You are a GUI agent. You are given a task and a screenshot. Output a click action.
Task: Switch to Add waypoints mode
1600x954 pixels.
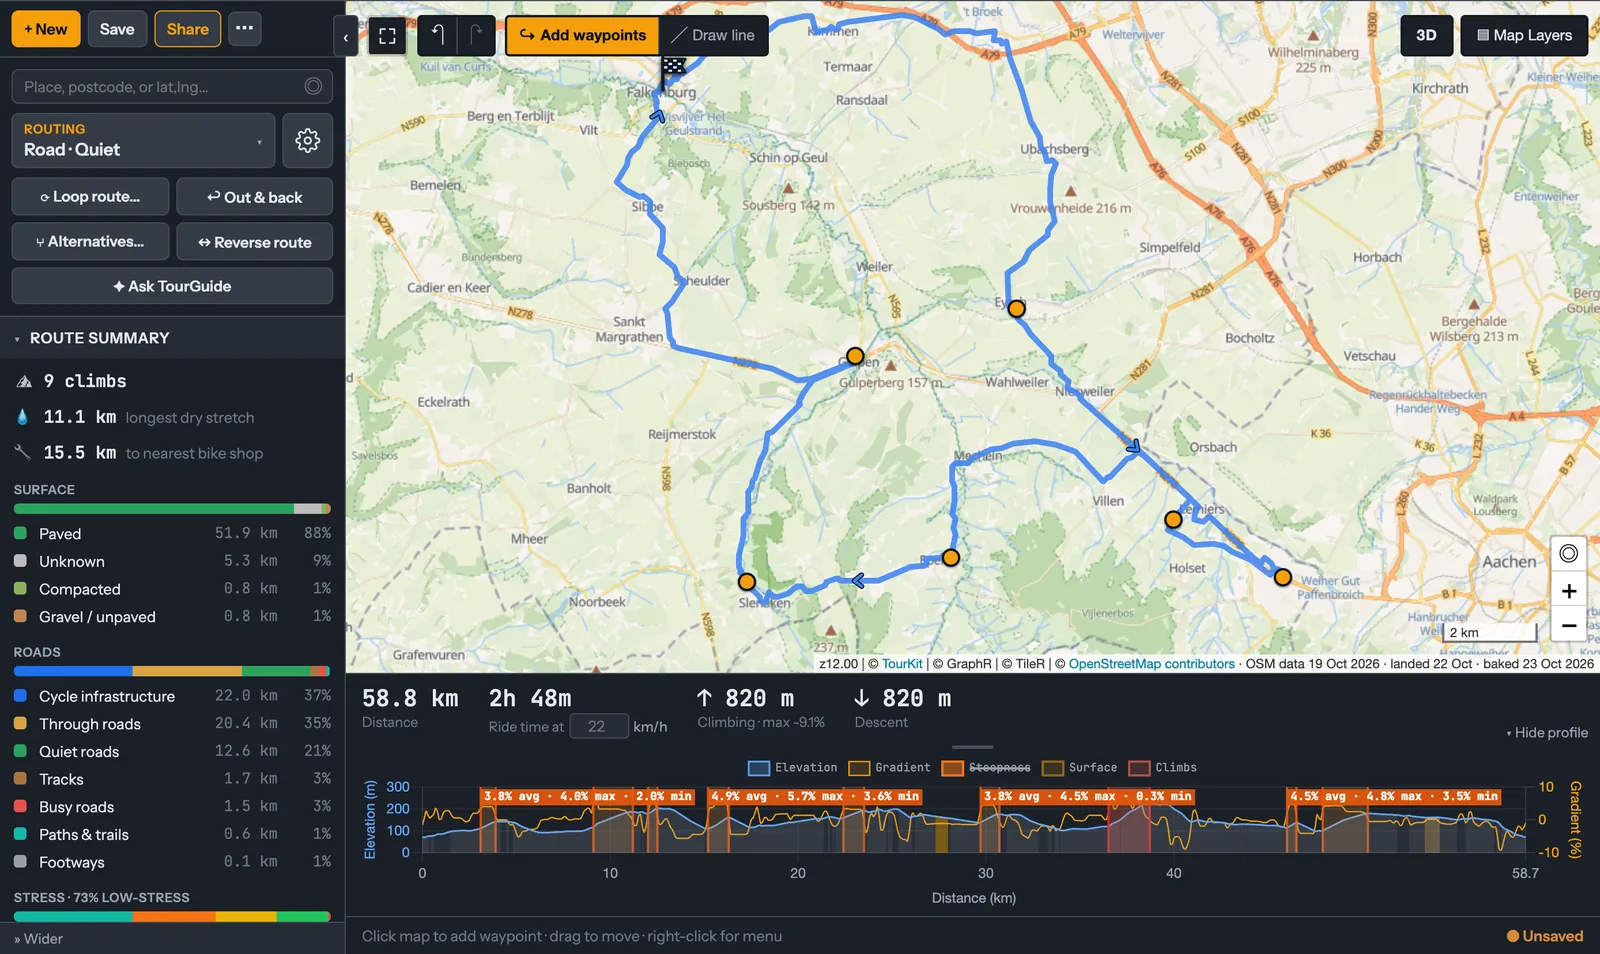(x=583, y=36)
